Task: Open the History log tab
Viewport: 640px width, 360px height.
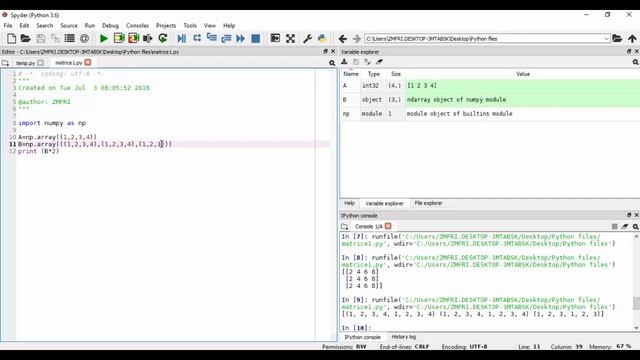Action: pos(404,337)
